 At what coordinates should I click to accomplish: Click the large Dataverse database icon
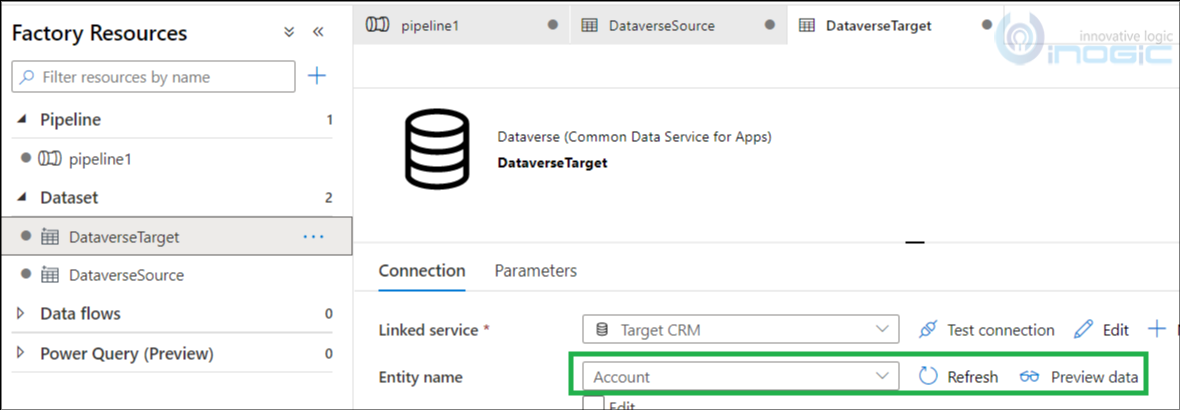[436, 149]
